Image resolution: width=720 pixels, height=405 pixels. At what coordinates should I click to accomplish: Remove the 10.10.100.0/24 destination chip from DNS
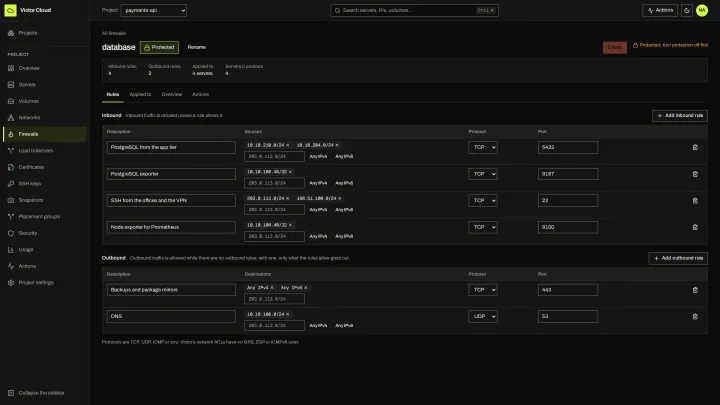(x=288, y=315)
